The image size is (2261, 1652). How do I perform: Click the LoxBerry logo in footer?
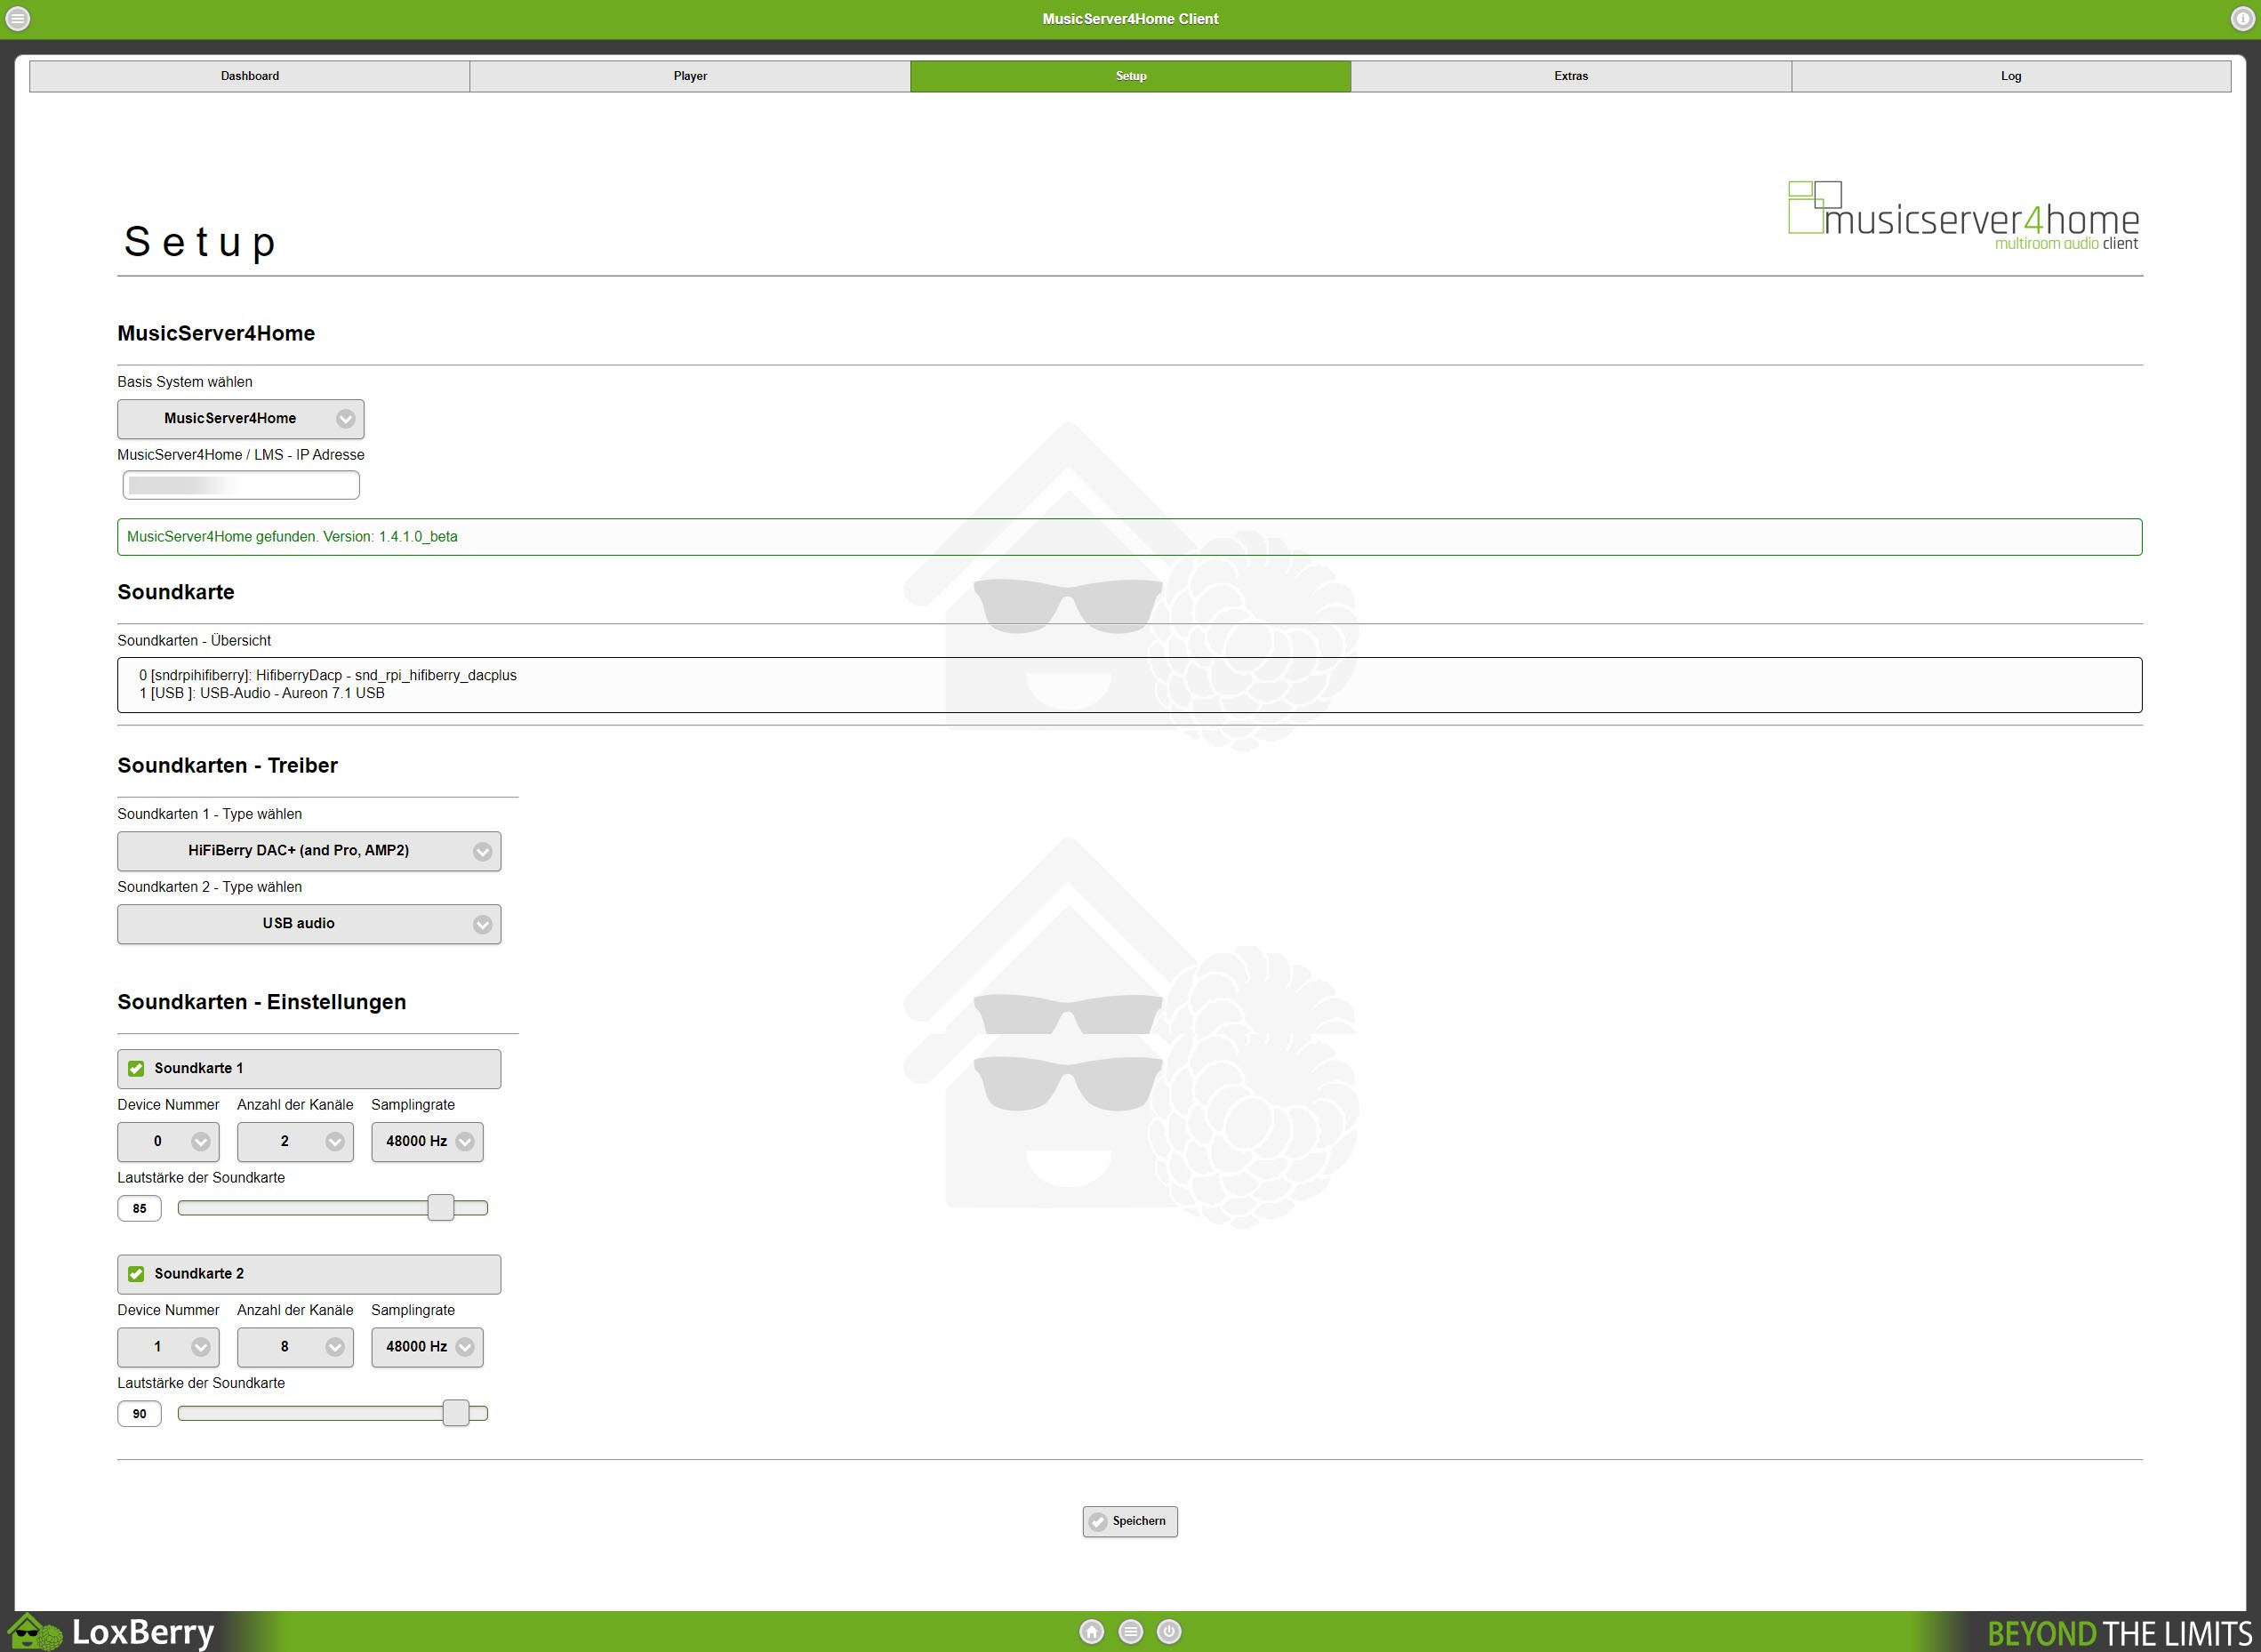(112, 1632)
